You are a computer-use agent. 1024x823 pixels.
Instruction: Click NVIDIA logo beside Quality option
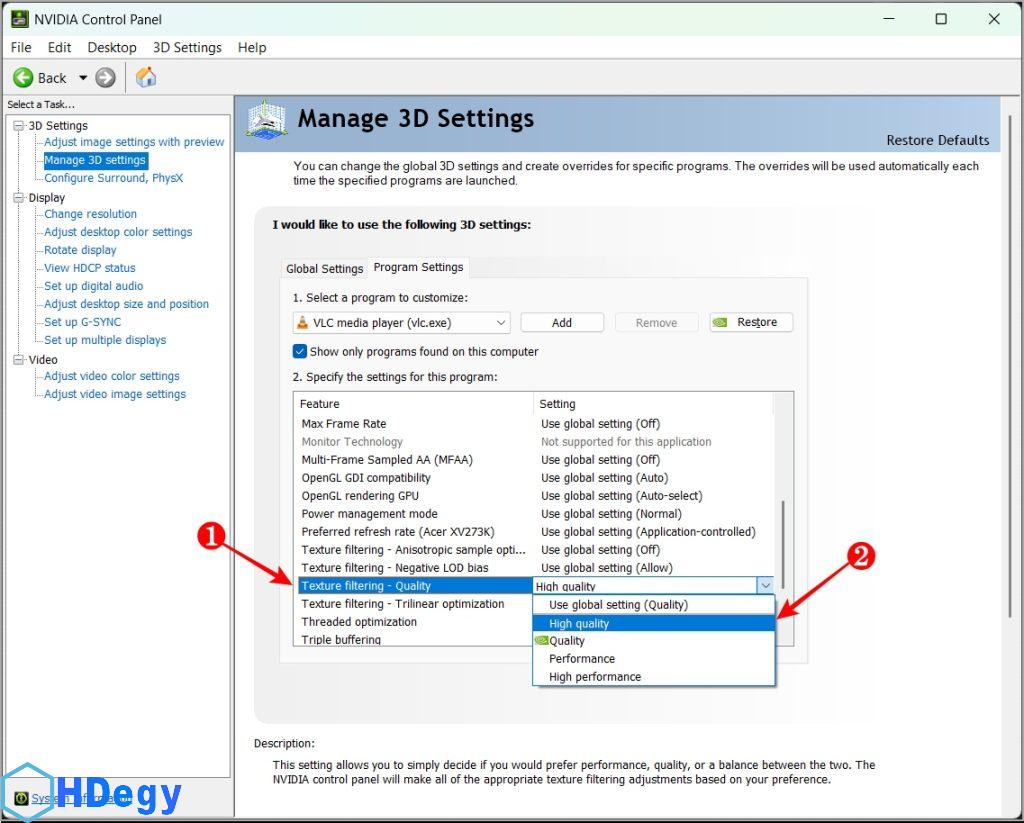click(x=541, y=641)
